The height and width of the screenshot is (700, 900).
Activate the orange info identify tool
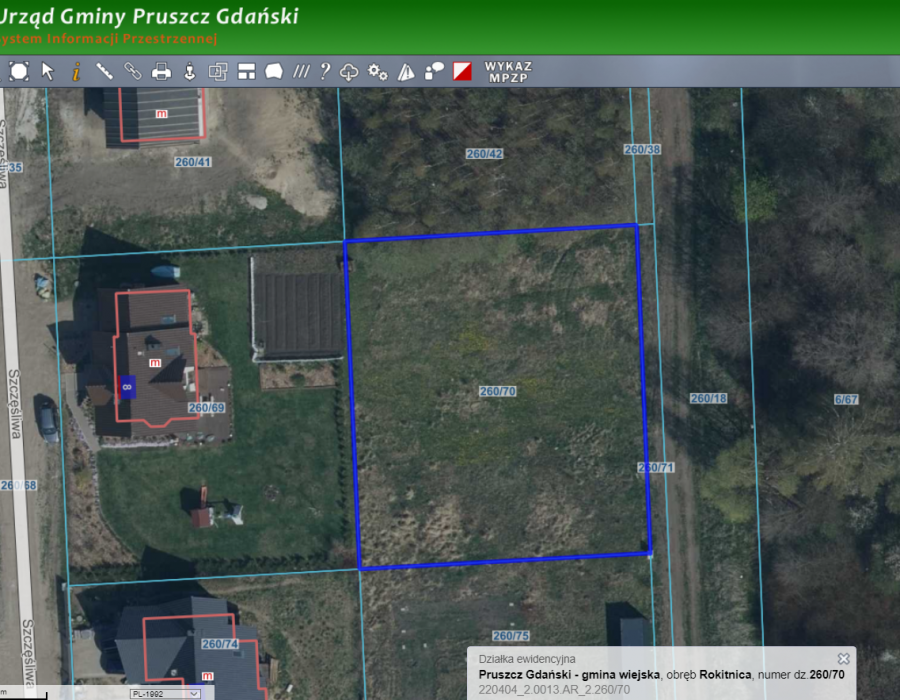(76, 71)
